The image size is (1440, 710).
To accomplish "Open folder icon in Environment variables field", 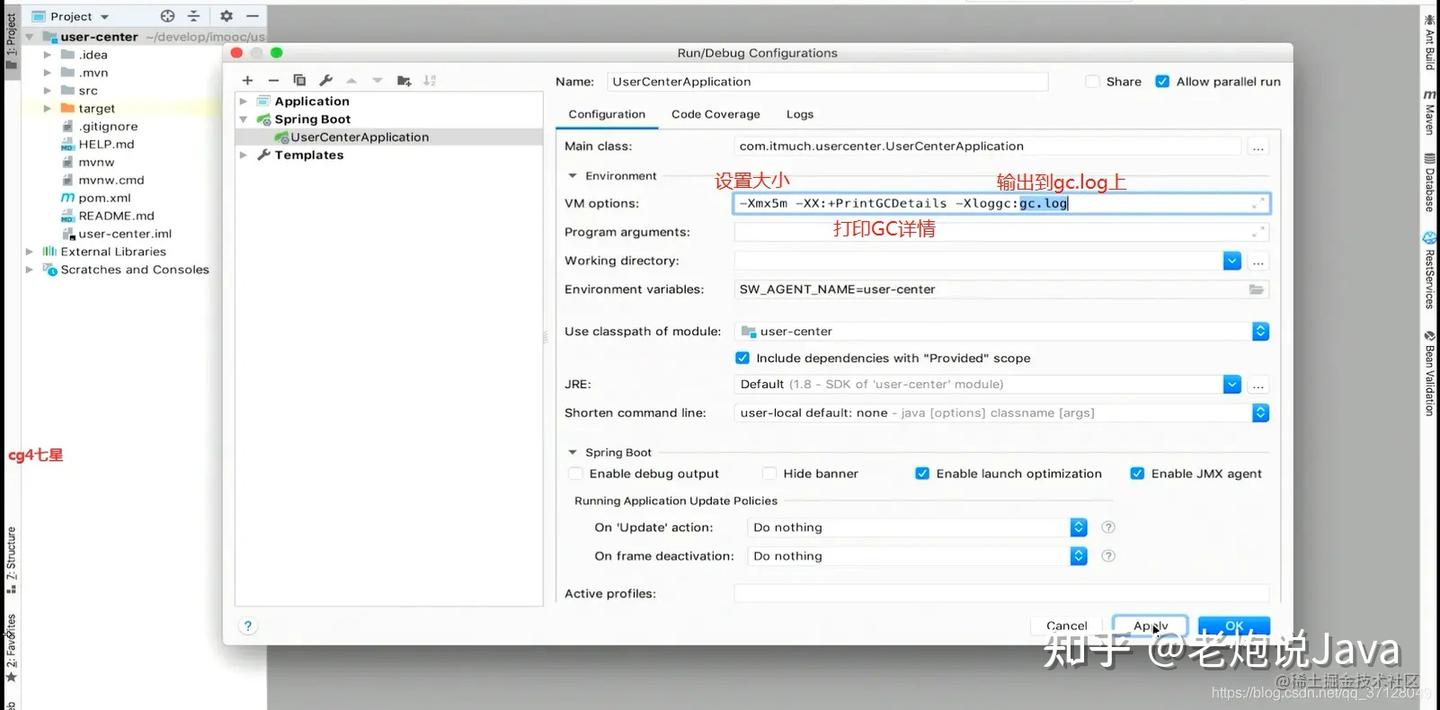I will point(1256,289).
